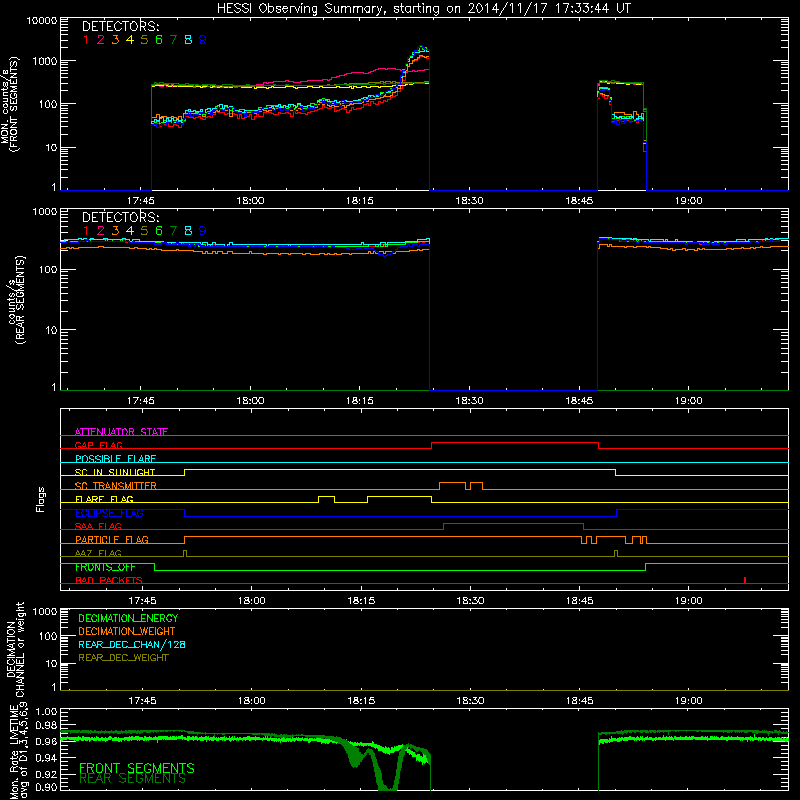Click green detector number 6 in front segments legend
This screenshot has height=800, width=800.
coord(159,40)
